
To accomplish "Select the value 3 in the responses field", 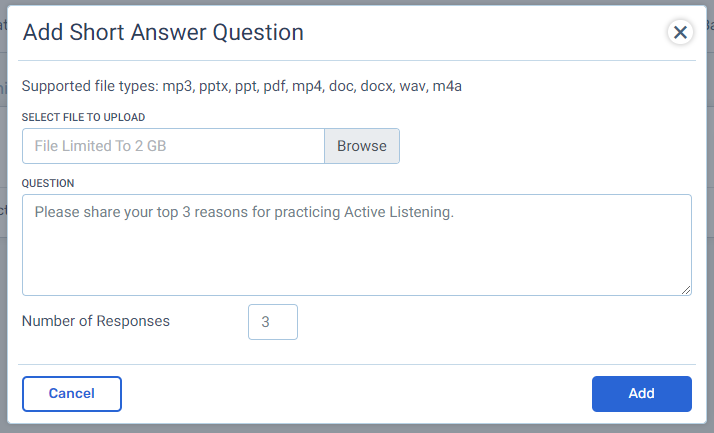I will [265, 322].
